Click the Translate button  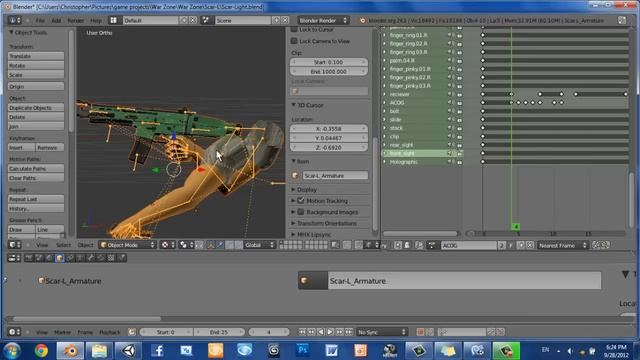click(x=36, y=56)
